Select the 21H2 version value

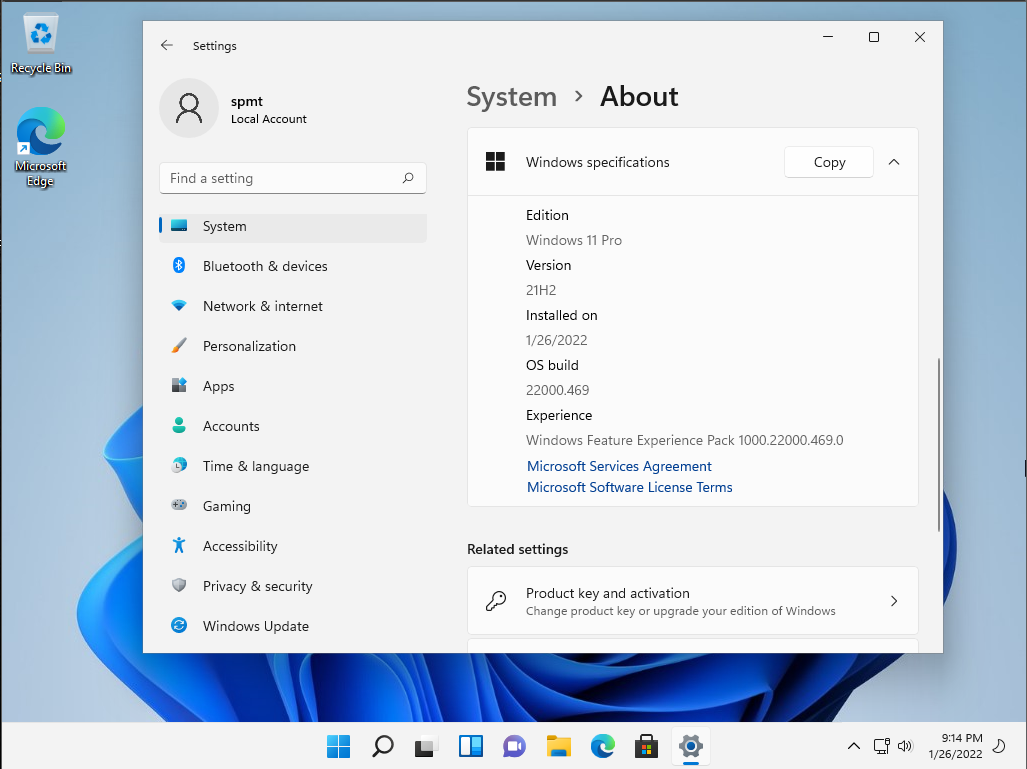coord(541,290)
